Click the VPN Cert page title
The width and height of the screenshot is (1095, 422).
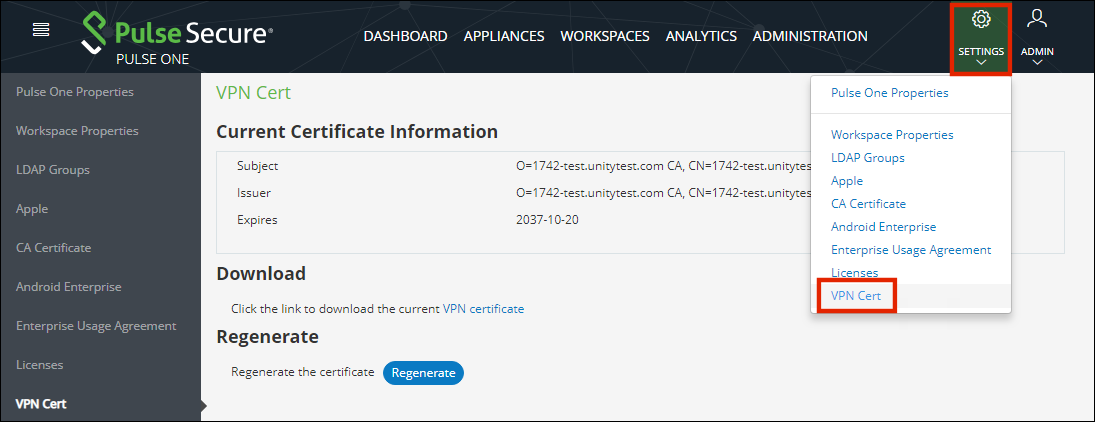point(253,93)
